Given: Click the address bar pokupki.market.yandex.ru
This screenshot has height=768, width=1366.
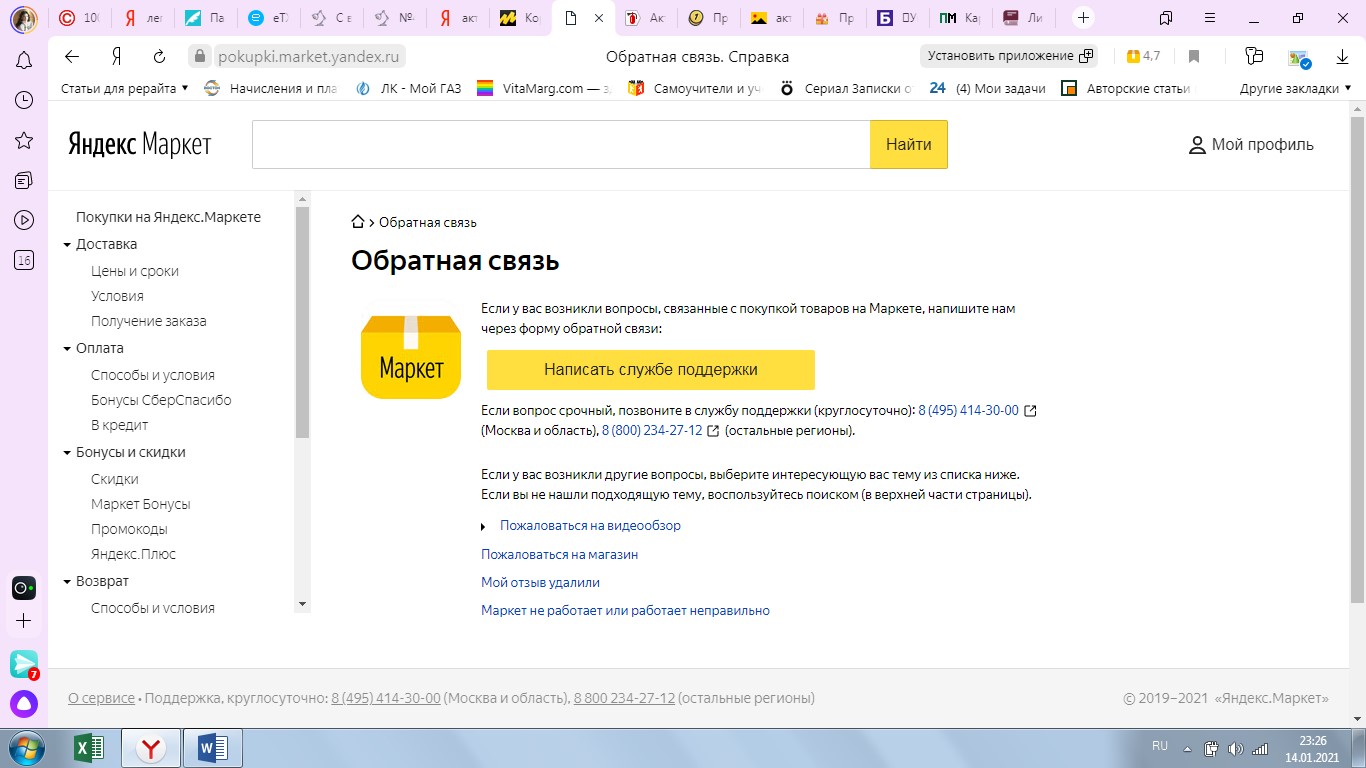Looking at the screenshot, I should coord(309,56).
